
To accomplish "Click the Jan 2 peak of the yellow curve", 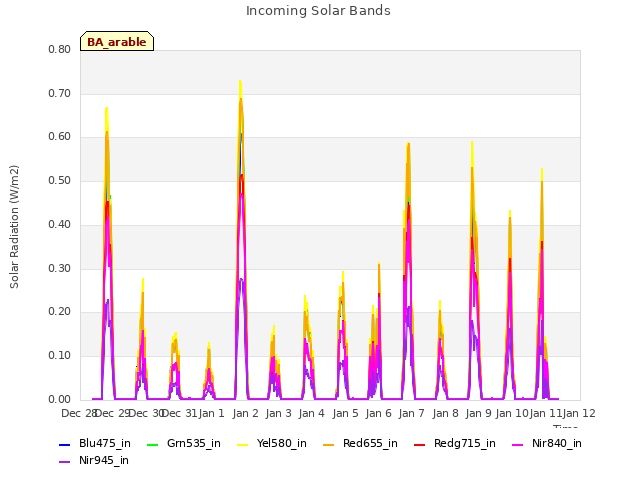I will click(240, 81).
